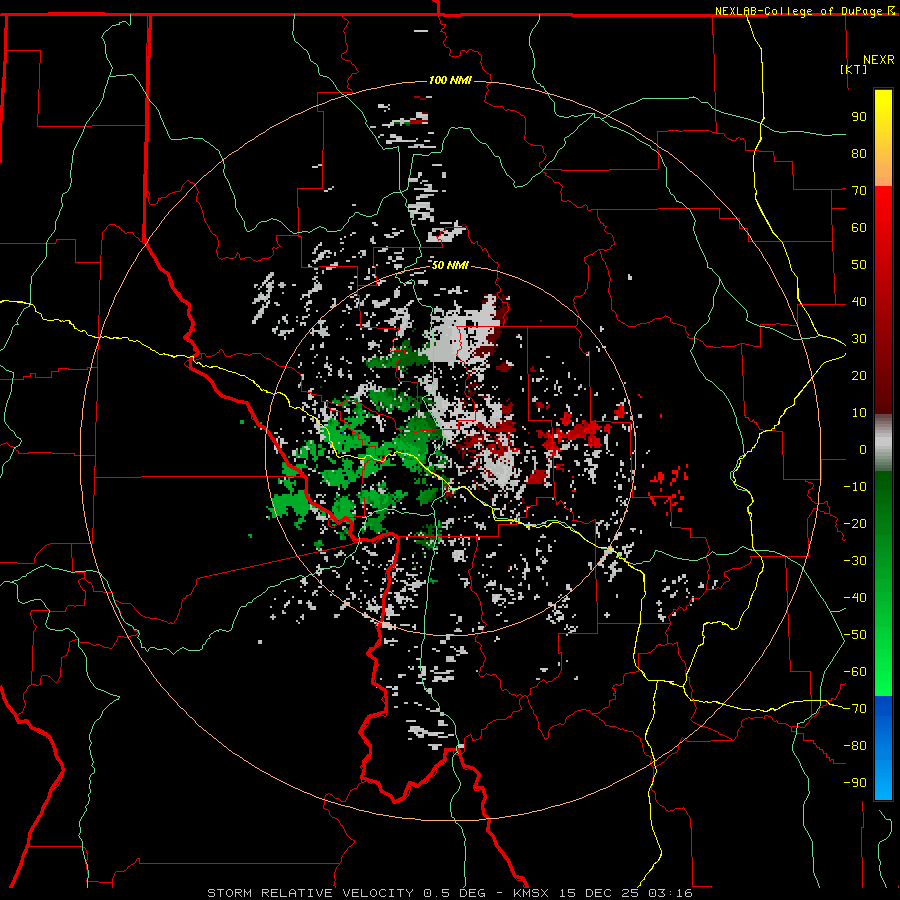
Task: Click the NEXR label above the color bar
Action: click(879, 60)
